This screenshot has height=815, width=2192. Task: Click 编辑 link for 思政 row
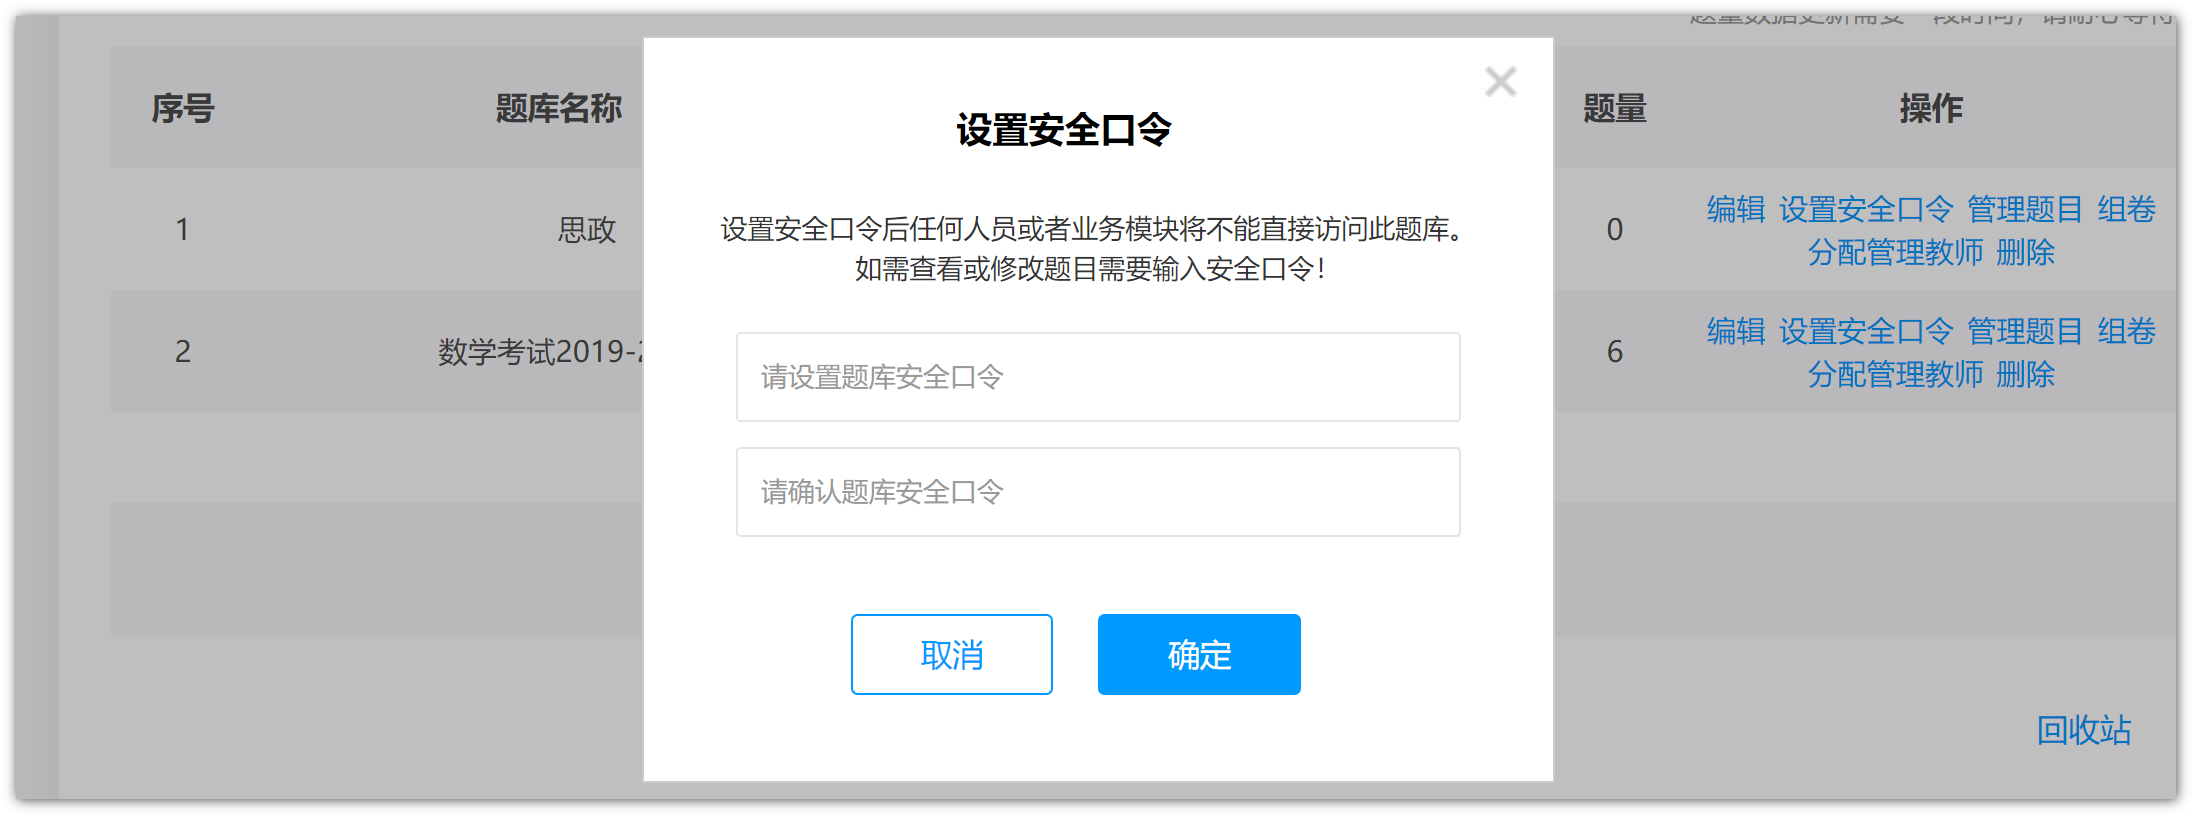pyautogui.click(x=1735, y=210)
